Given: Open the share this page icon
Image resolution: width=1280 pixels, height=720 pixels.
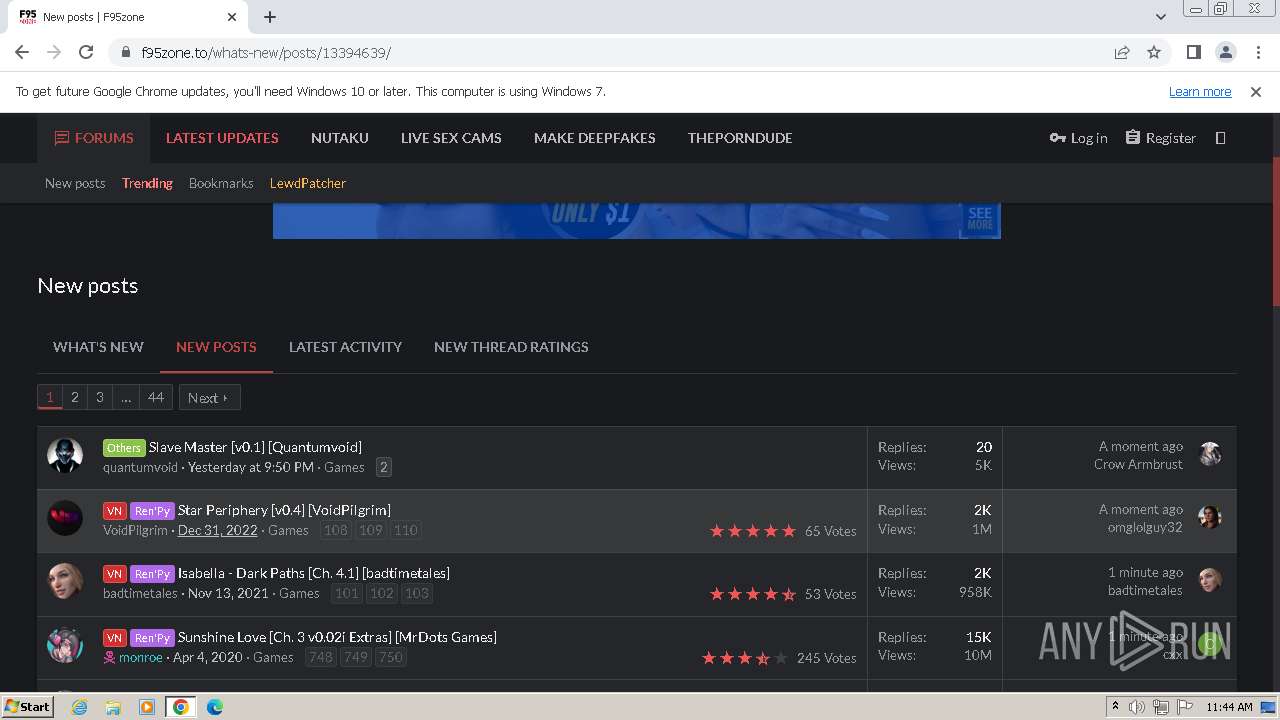Looking at the screenshot, I should (1122, 52).
